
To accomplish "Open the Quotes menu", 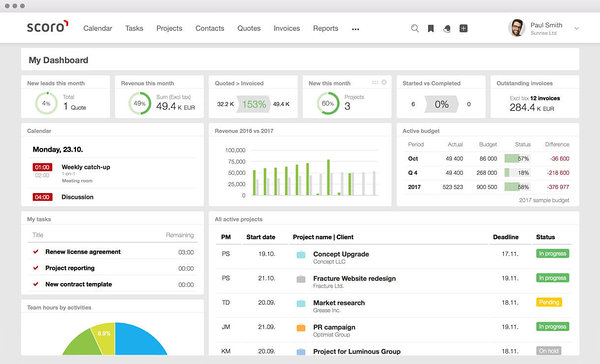I will 249,28.
